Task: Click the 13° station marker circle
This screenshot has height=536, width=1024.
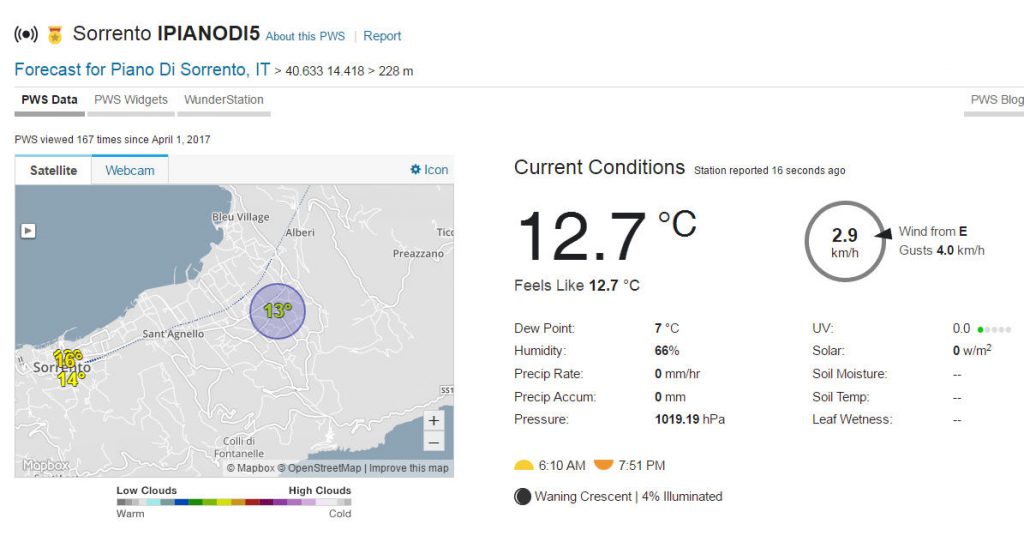Action: 278,311
